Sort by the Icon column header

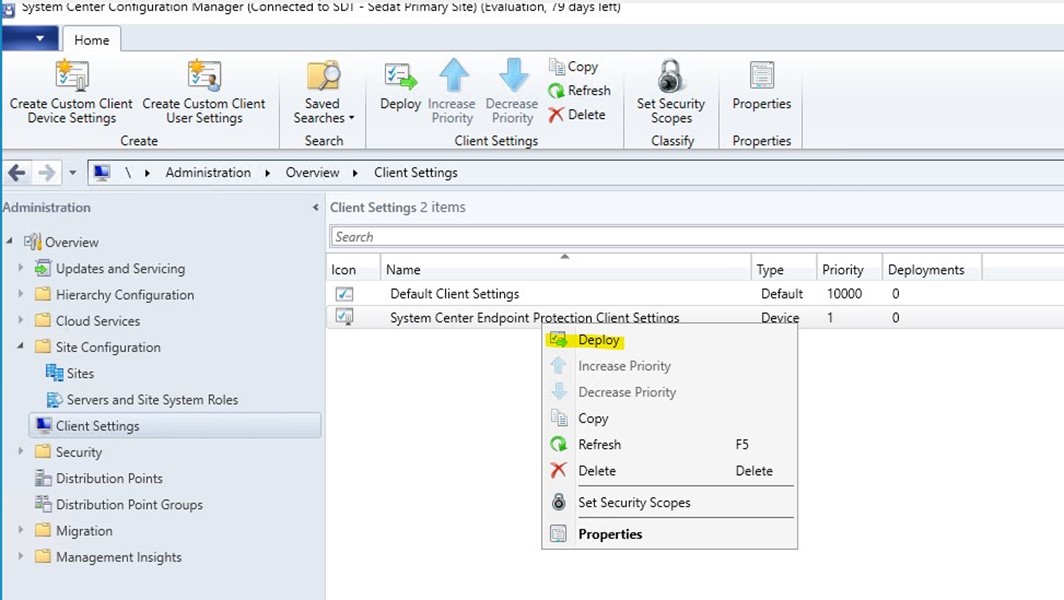coord(353,269)
